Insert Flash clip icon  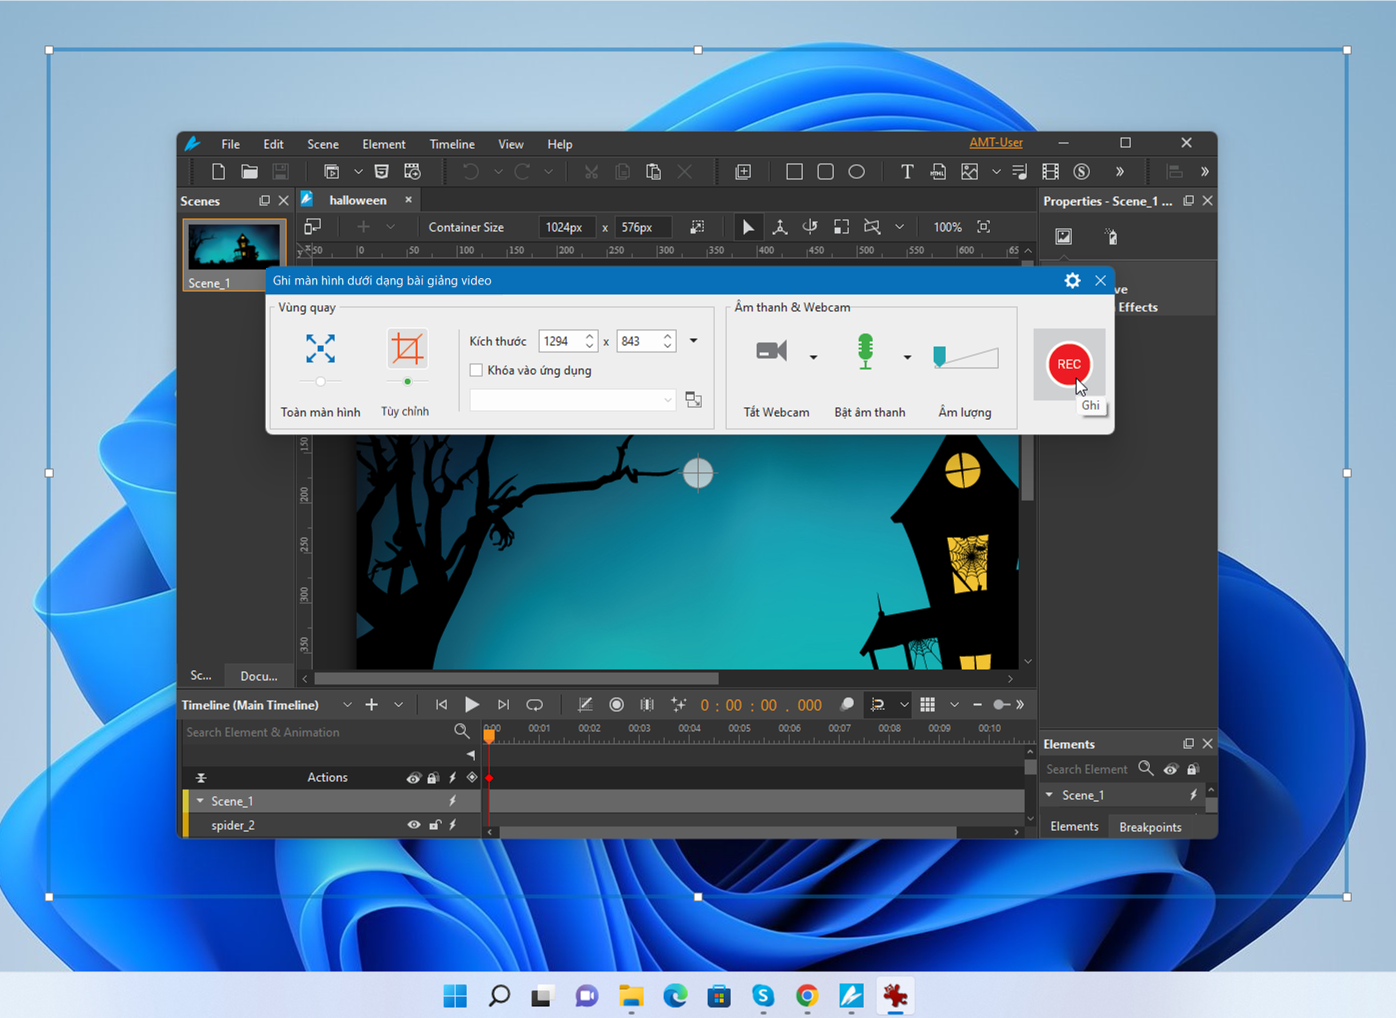coord(1081,172)
